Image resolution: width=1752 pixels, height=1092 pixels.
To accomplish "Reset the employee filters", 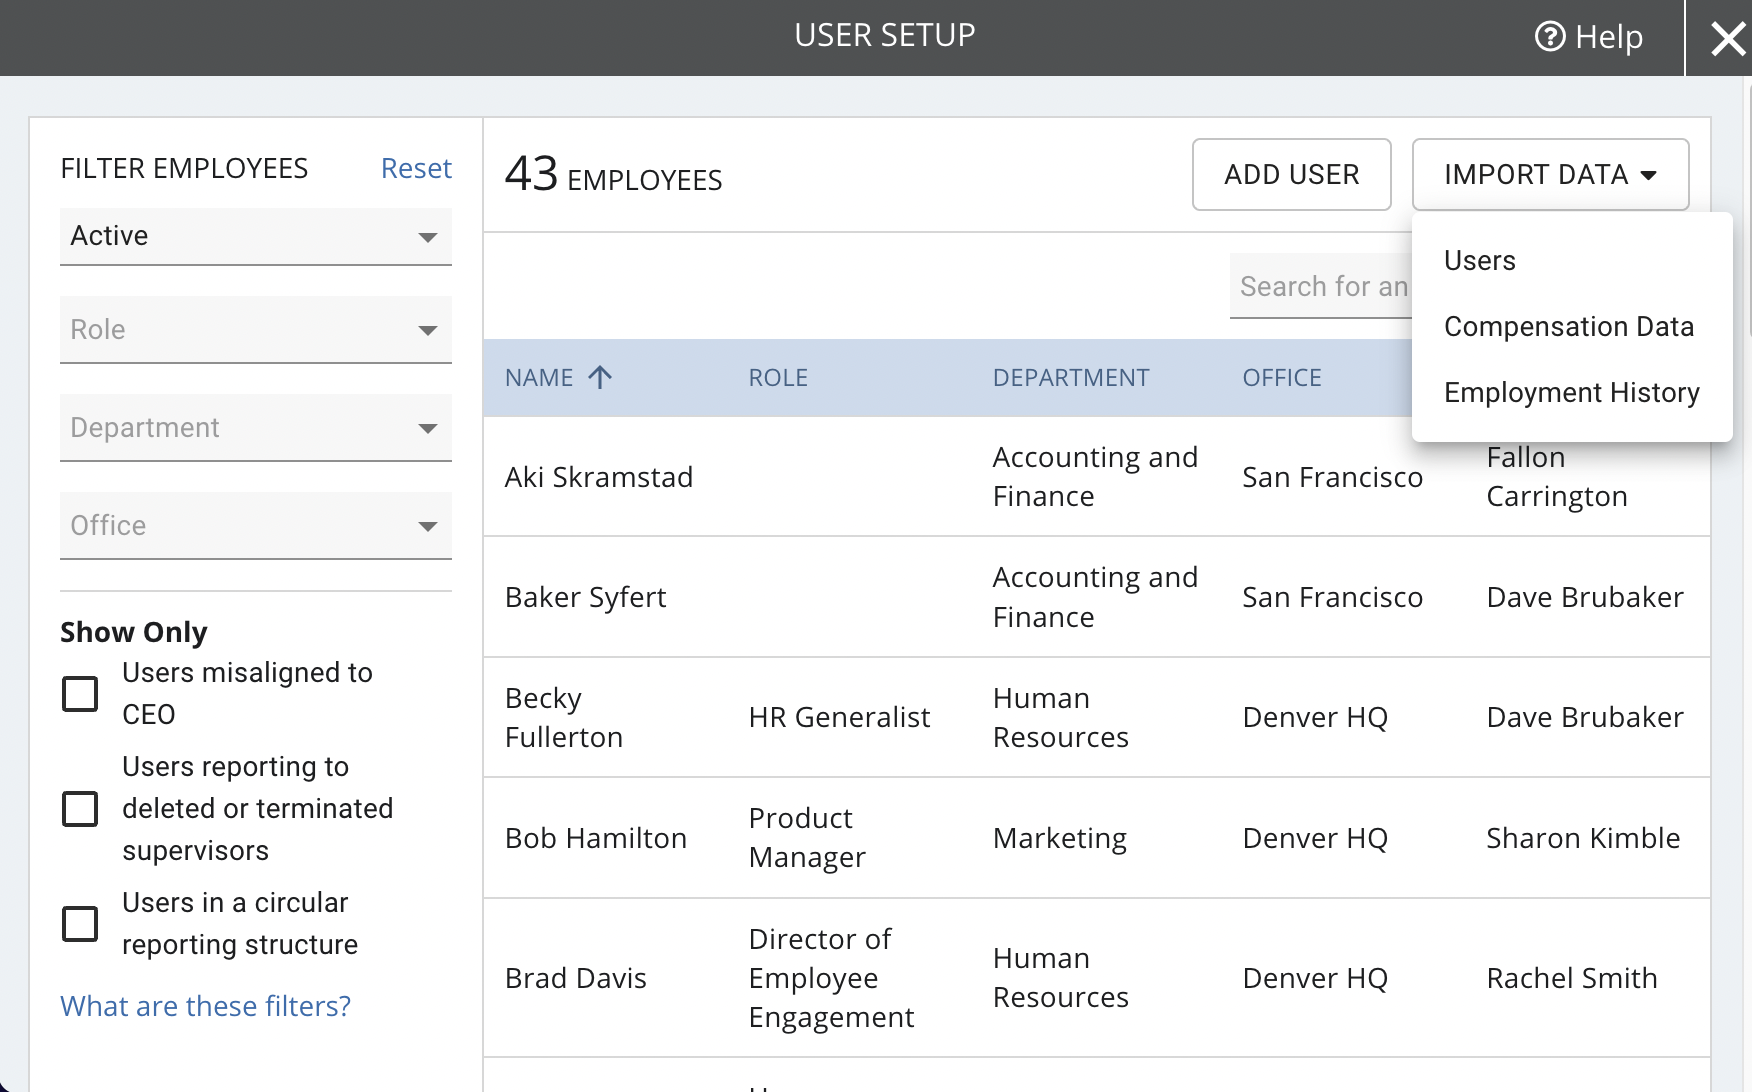I will click(416, 168).
